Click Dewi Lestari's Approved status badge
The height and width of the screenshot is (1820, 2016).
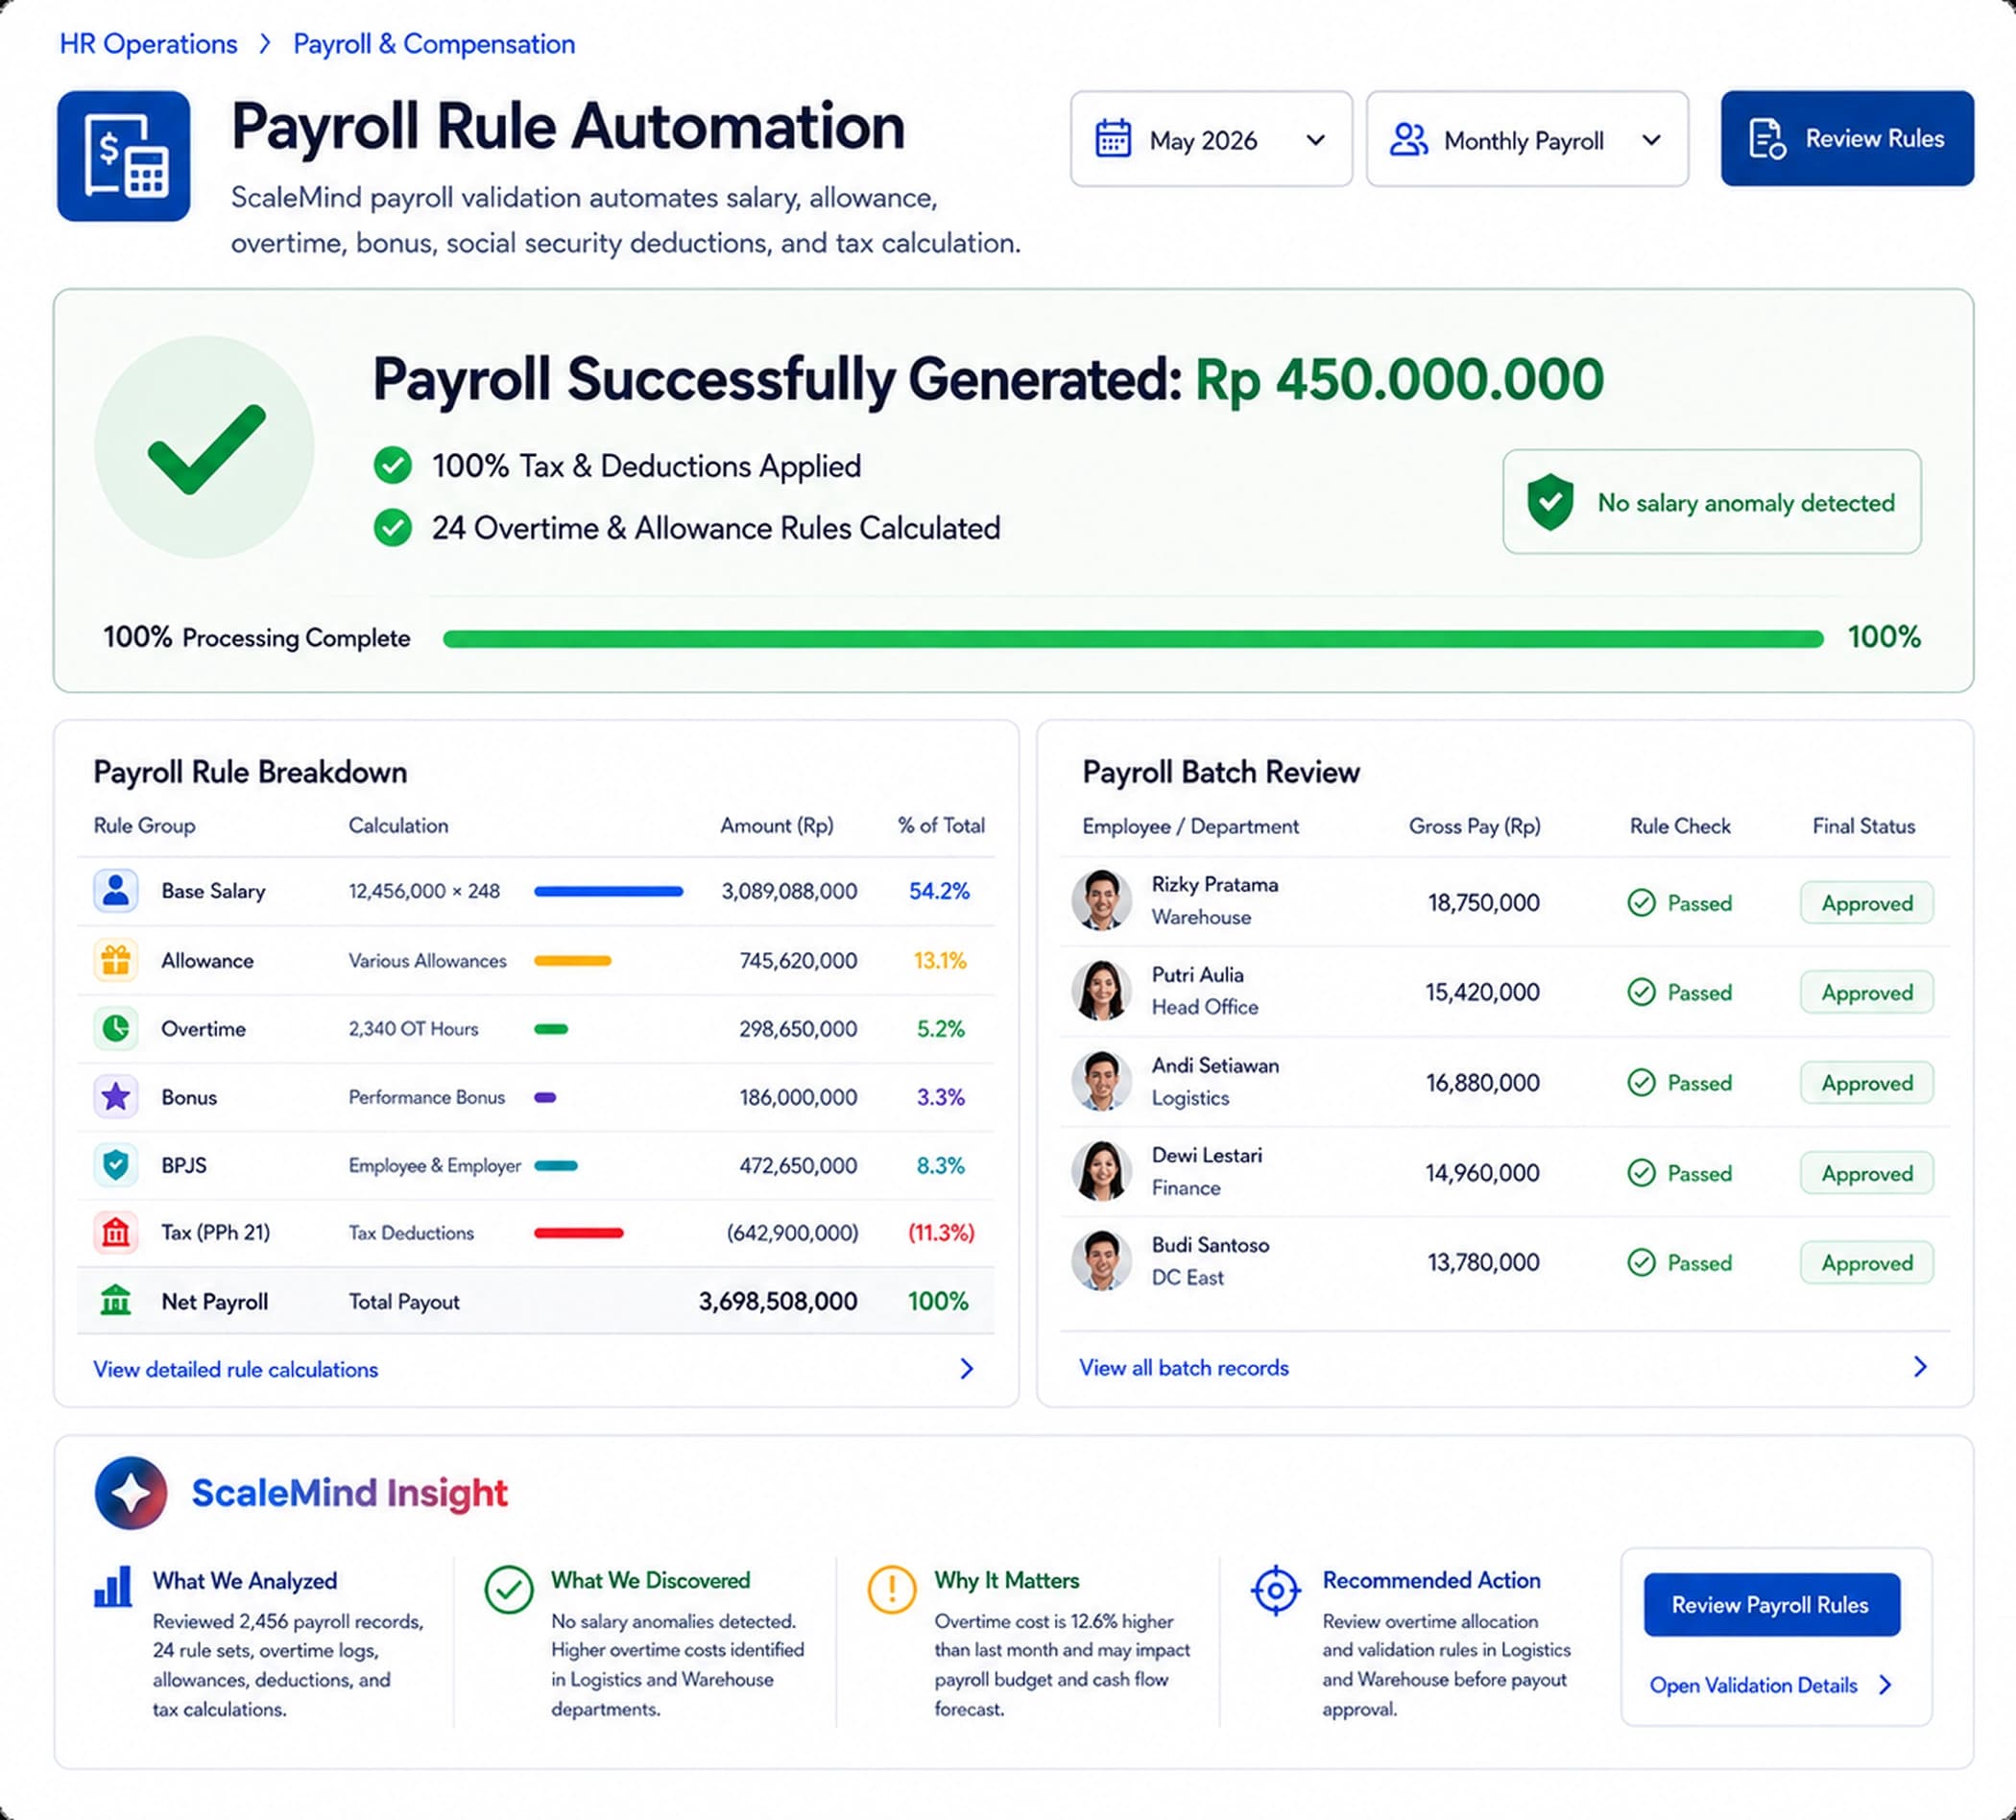pos(1866,1173)
